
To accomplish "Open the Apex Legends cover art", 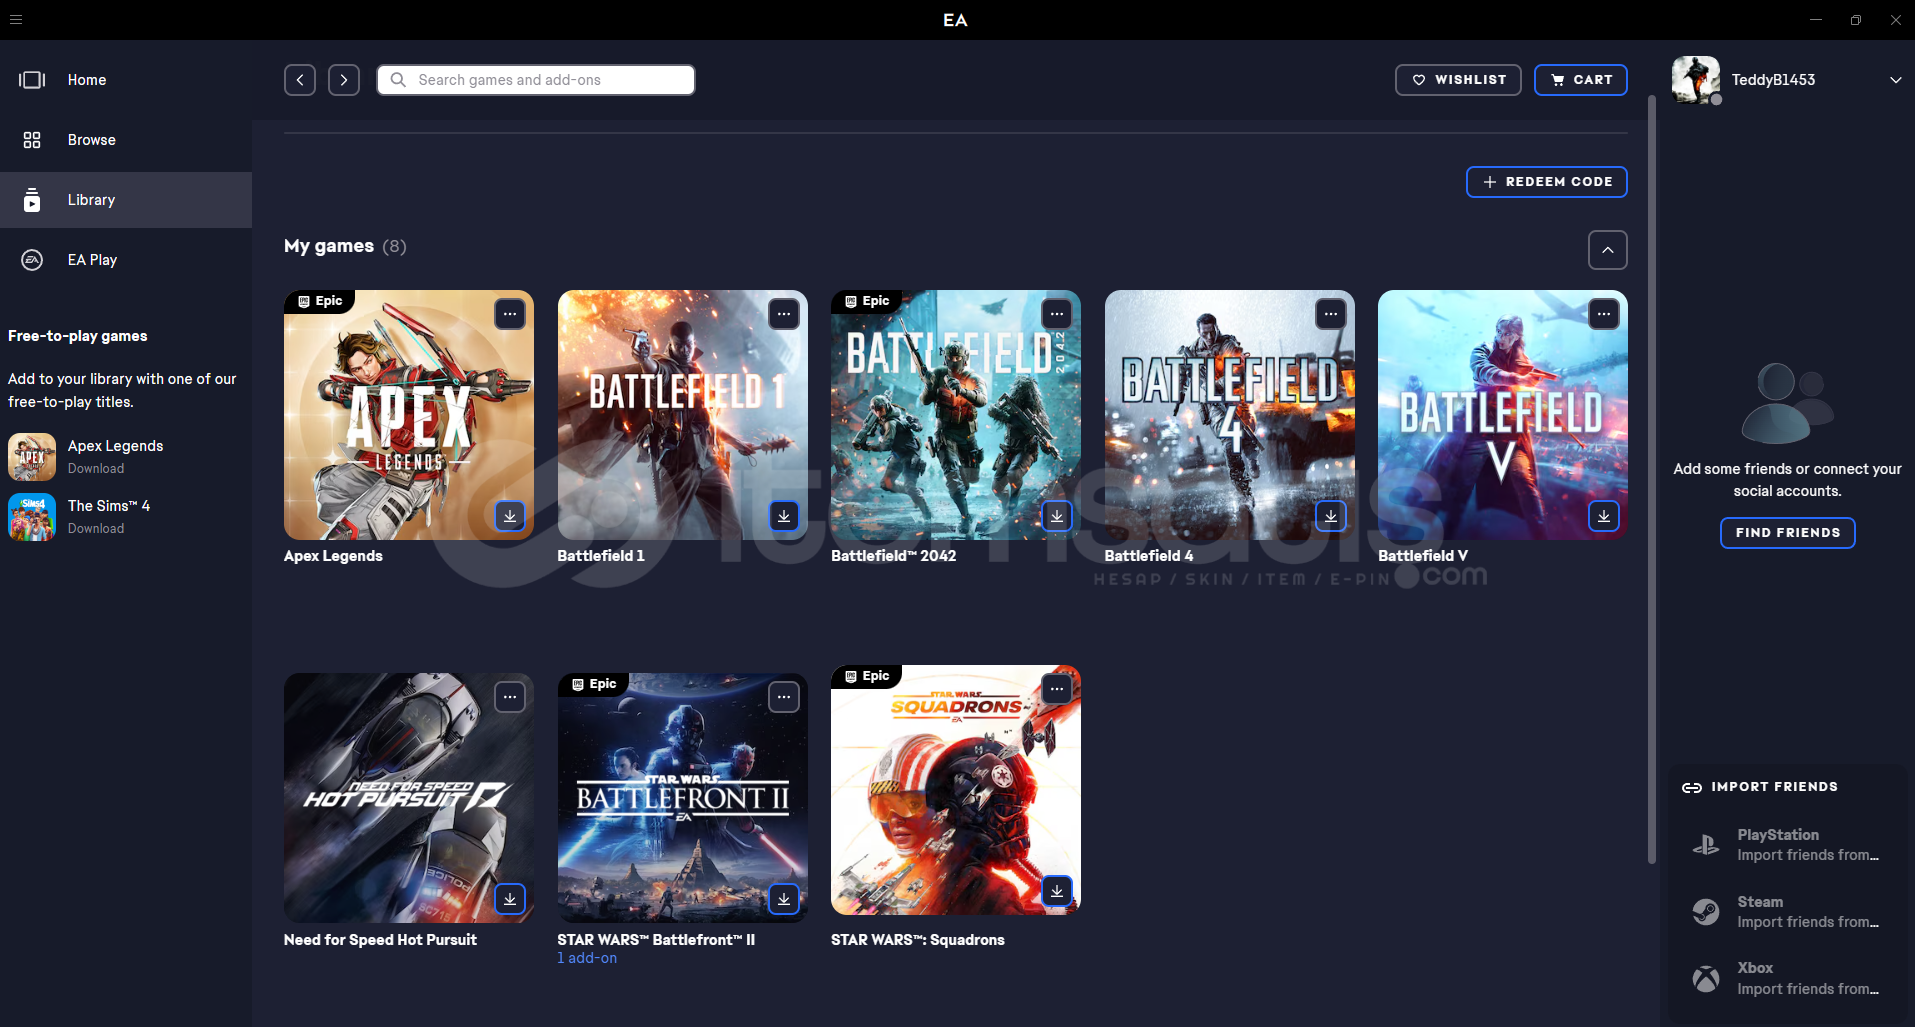I will [409, 415].
